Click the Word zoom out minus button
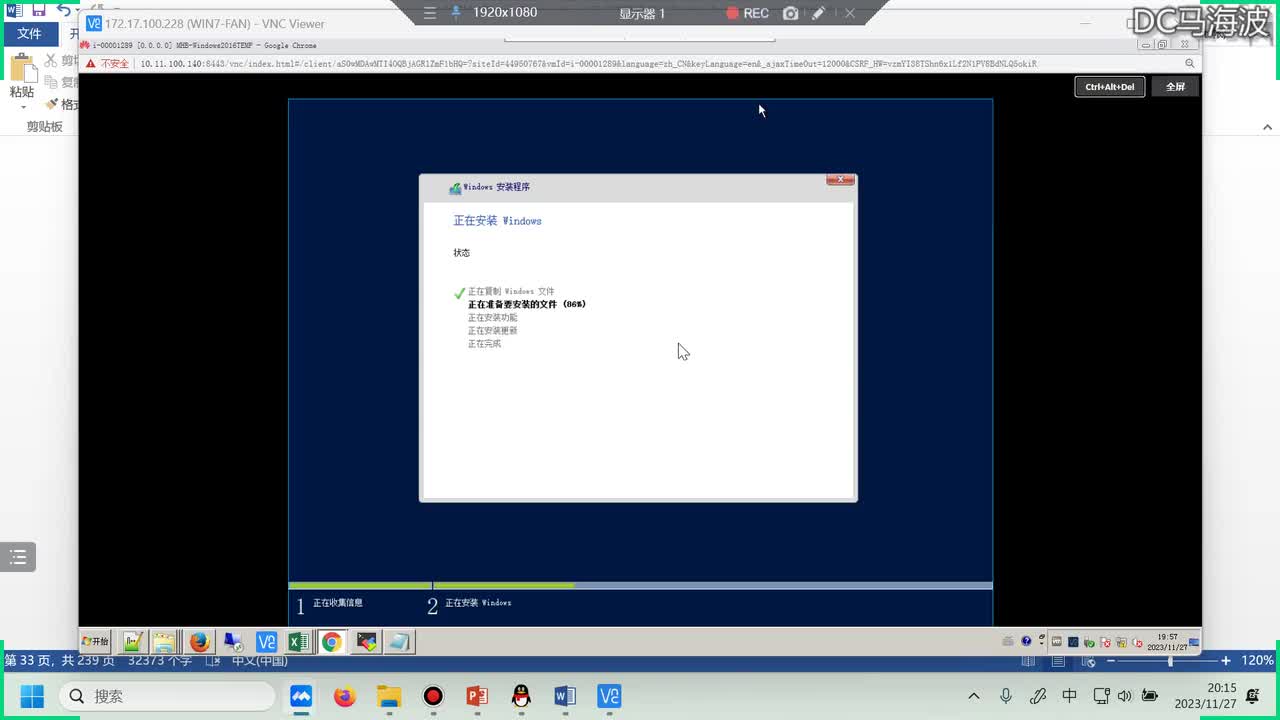1280x720 pixels. 1111,661
